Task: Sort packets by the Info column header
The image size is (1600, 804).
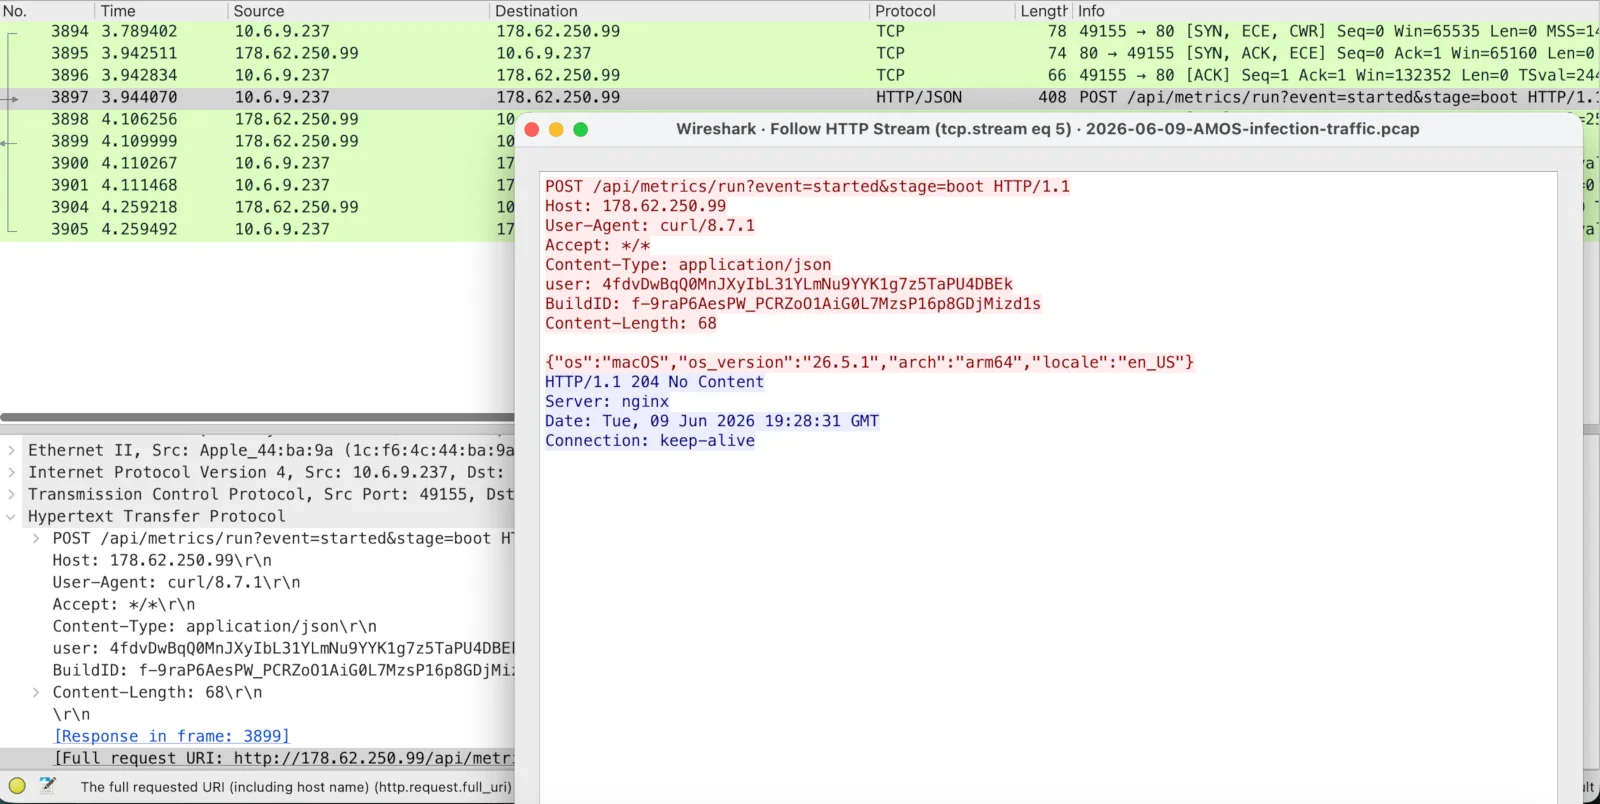Action: (1336, 11)
